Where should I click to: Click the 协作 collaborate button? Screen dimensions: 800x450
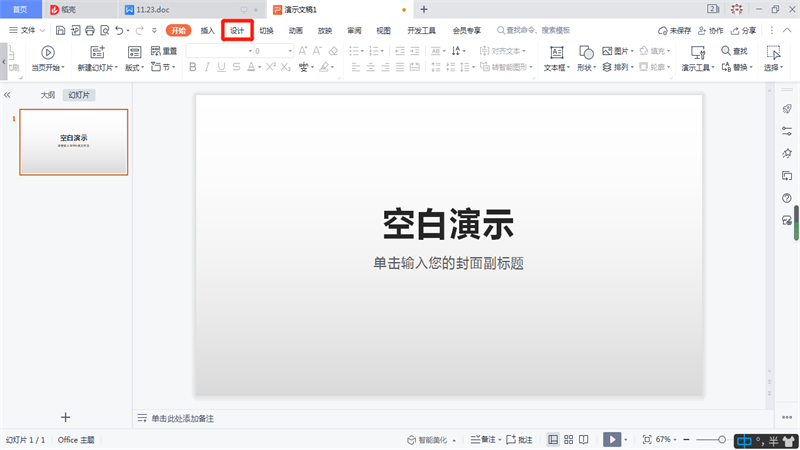[x=711, y=31]
